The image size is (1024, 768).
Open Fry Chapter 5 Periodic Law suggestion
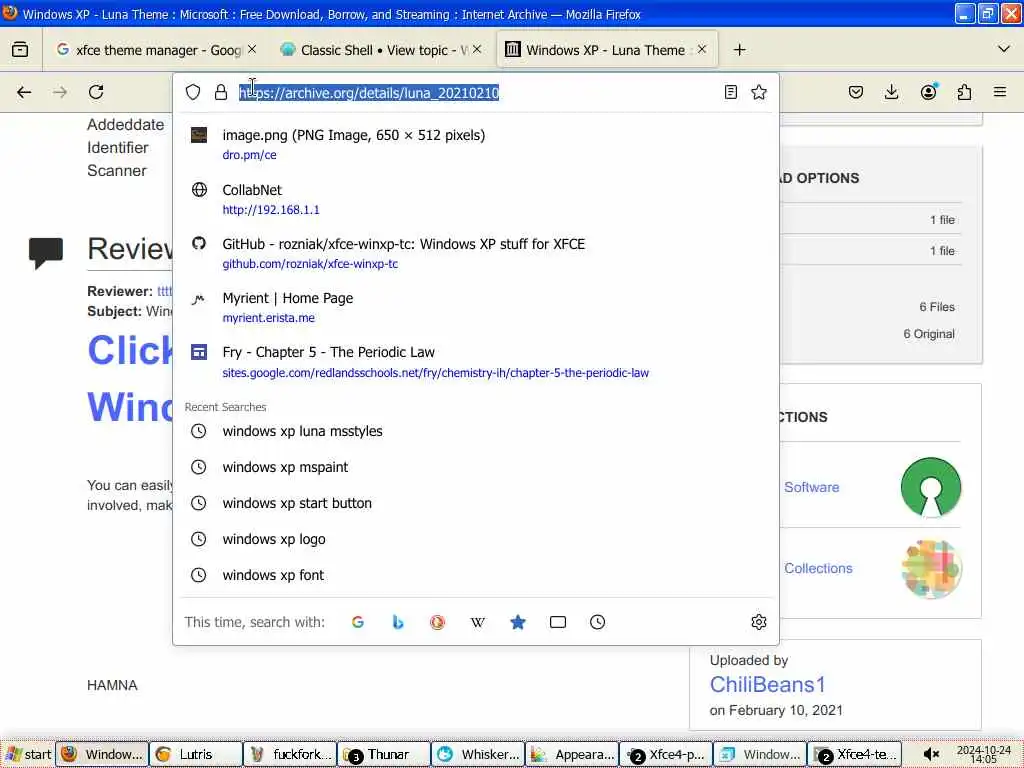point(476,362)
